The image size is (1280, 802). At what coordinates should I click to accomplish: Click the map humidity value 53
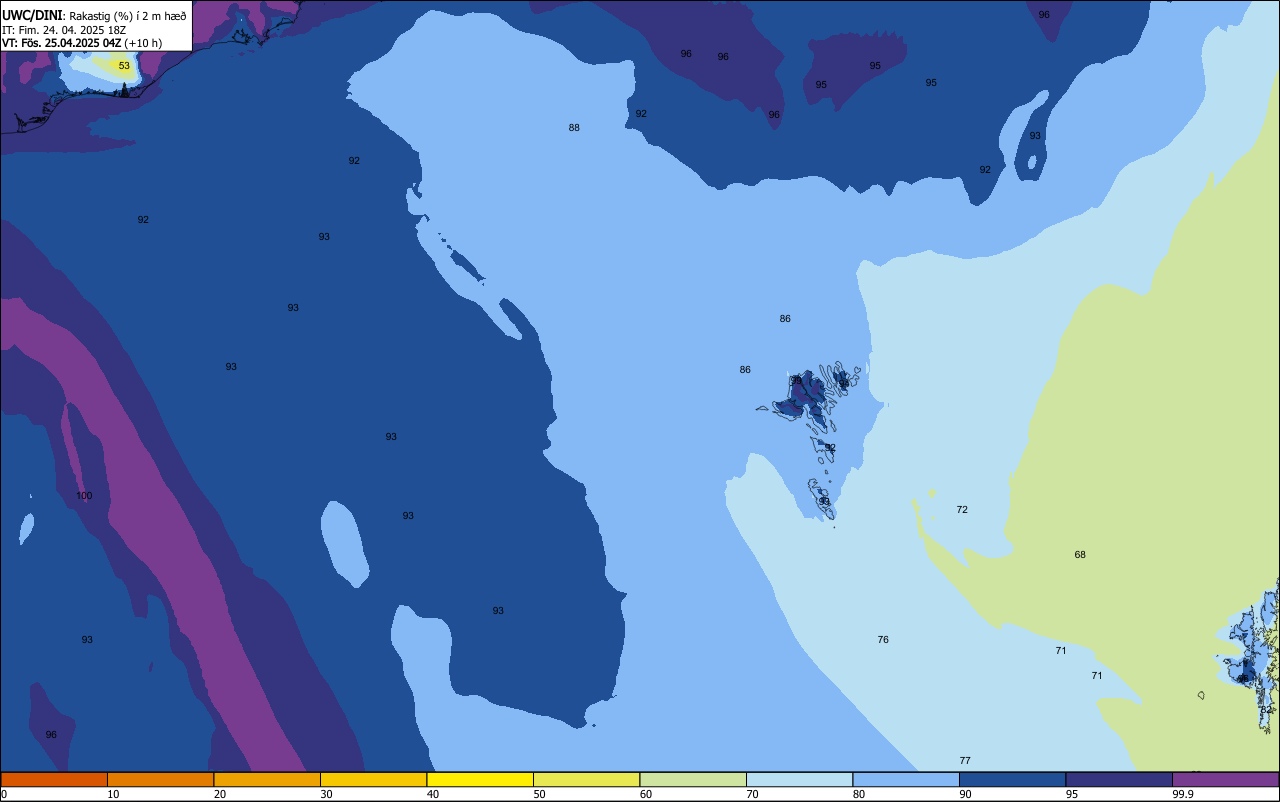tap(124, 66)
